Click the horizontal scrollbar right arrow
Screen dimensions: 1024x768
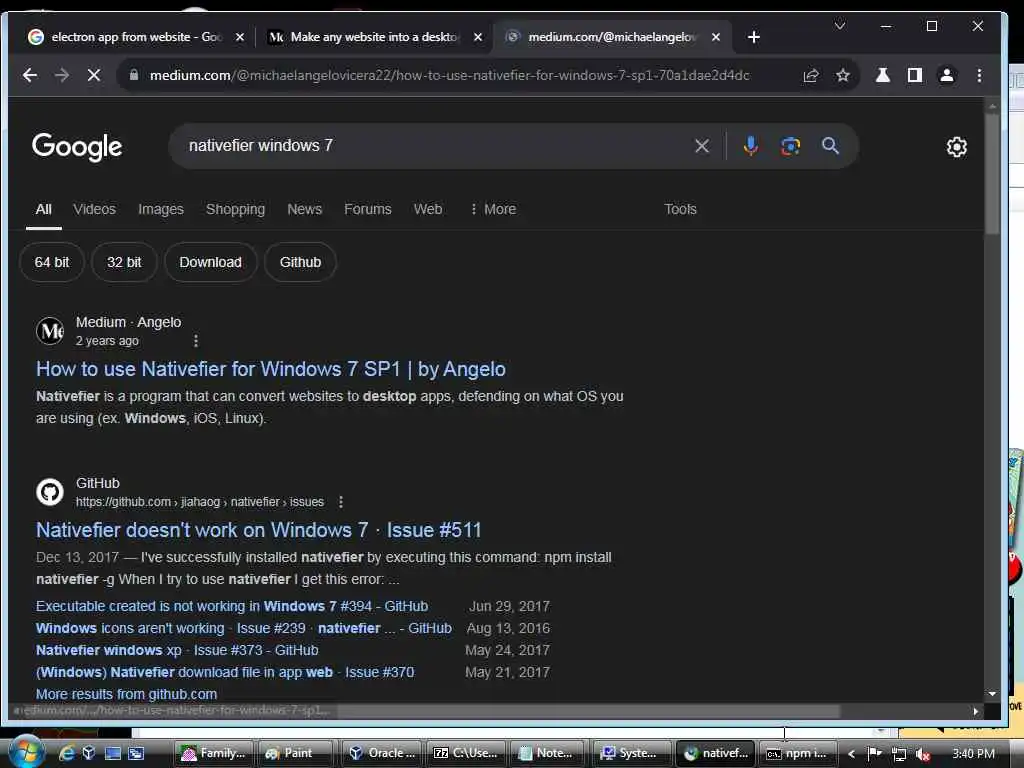(x=976, y=711)
